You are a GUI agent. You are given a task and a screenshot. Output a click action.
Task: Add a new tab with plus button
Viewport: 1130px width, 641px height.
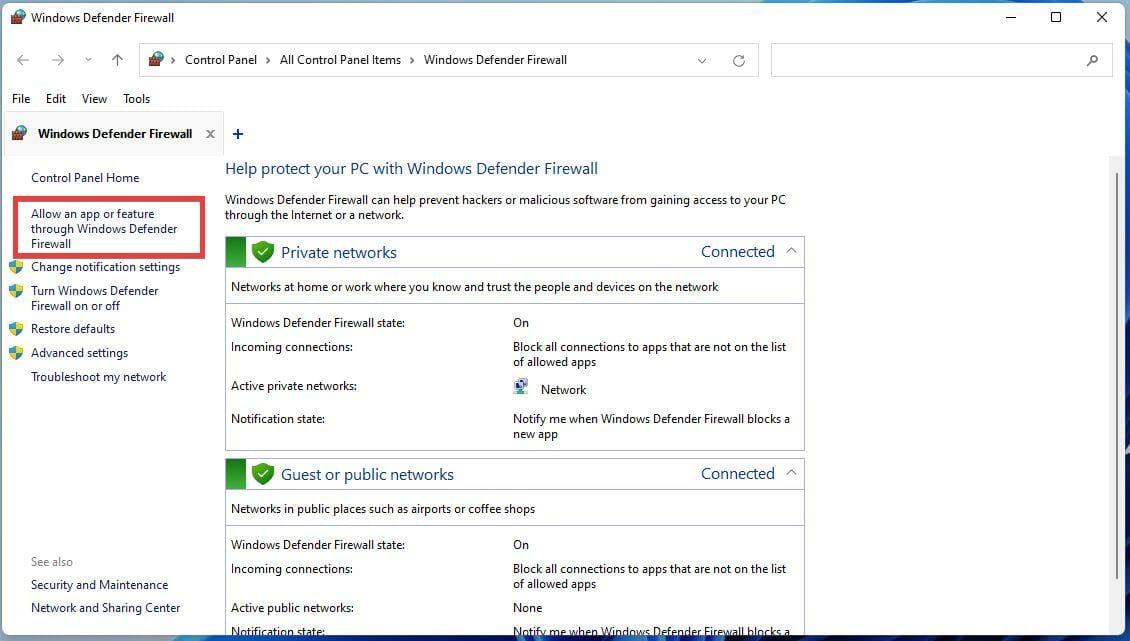[238, 133]
